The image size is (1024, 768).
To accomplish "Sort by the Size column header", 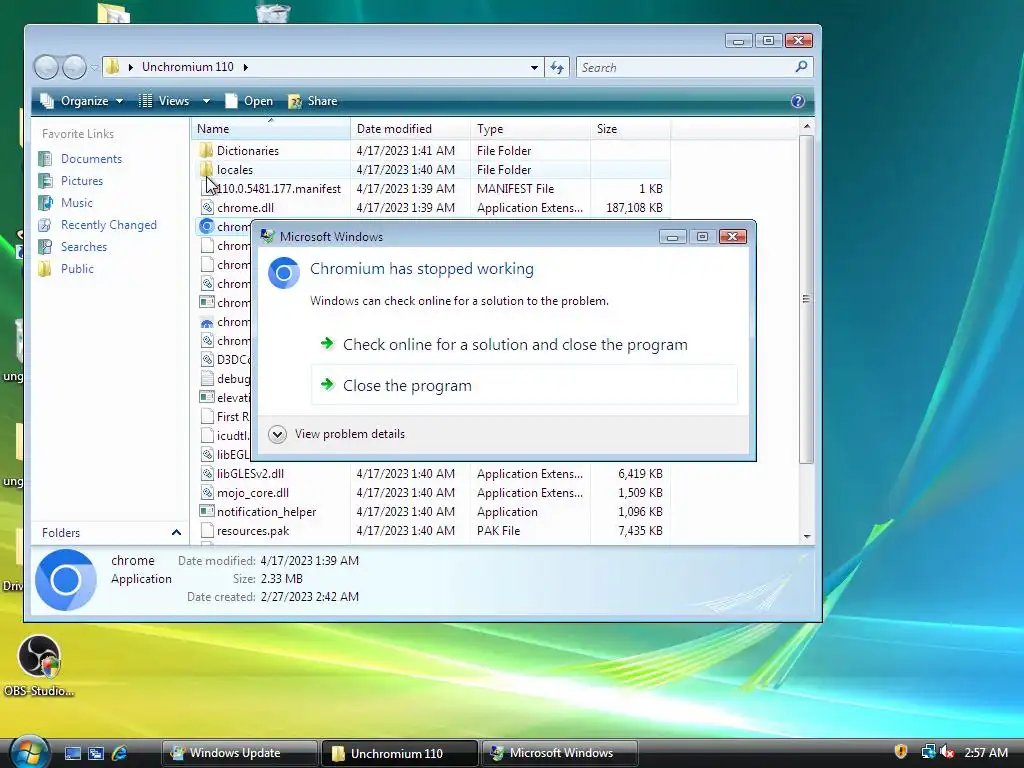I will 630,129.
